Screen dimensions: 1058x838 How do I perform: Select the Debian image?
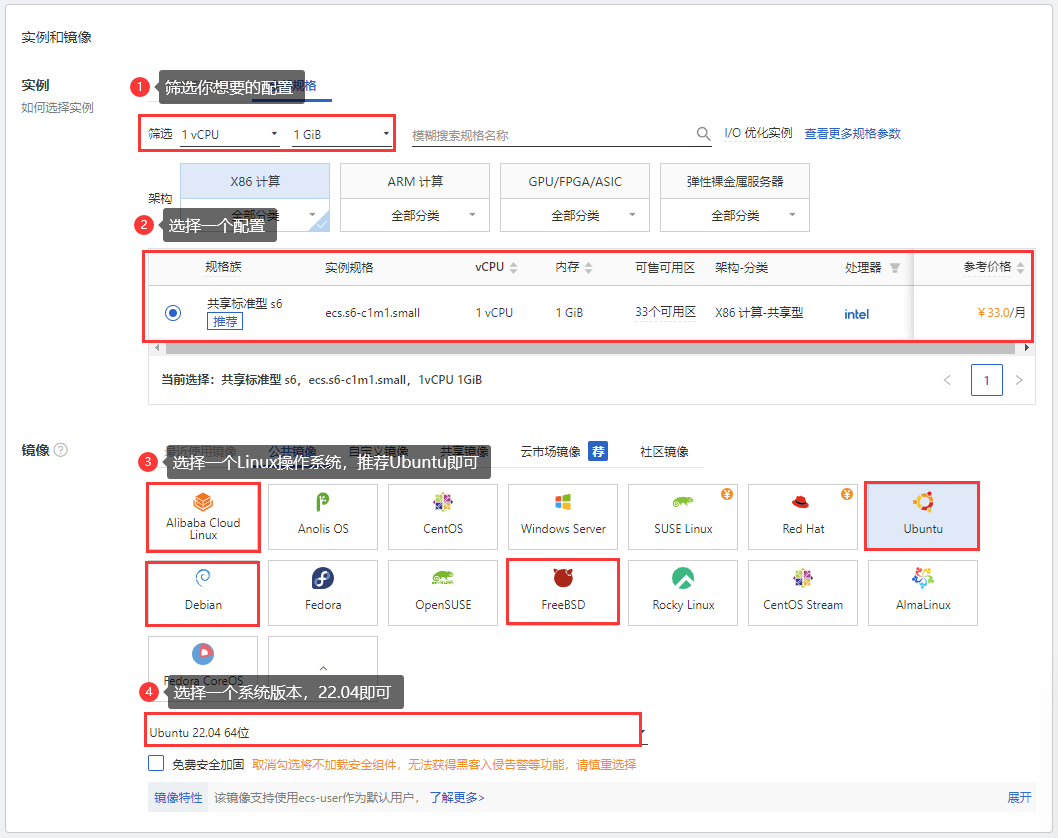tap(202, 593)
